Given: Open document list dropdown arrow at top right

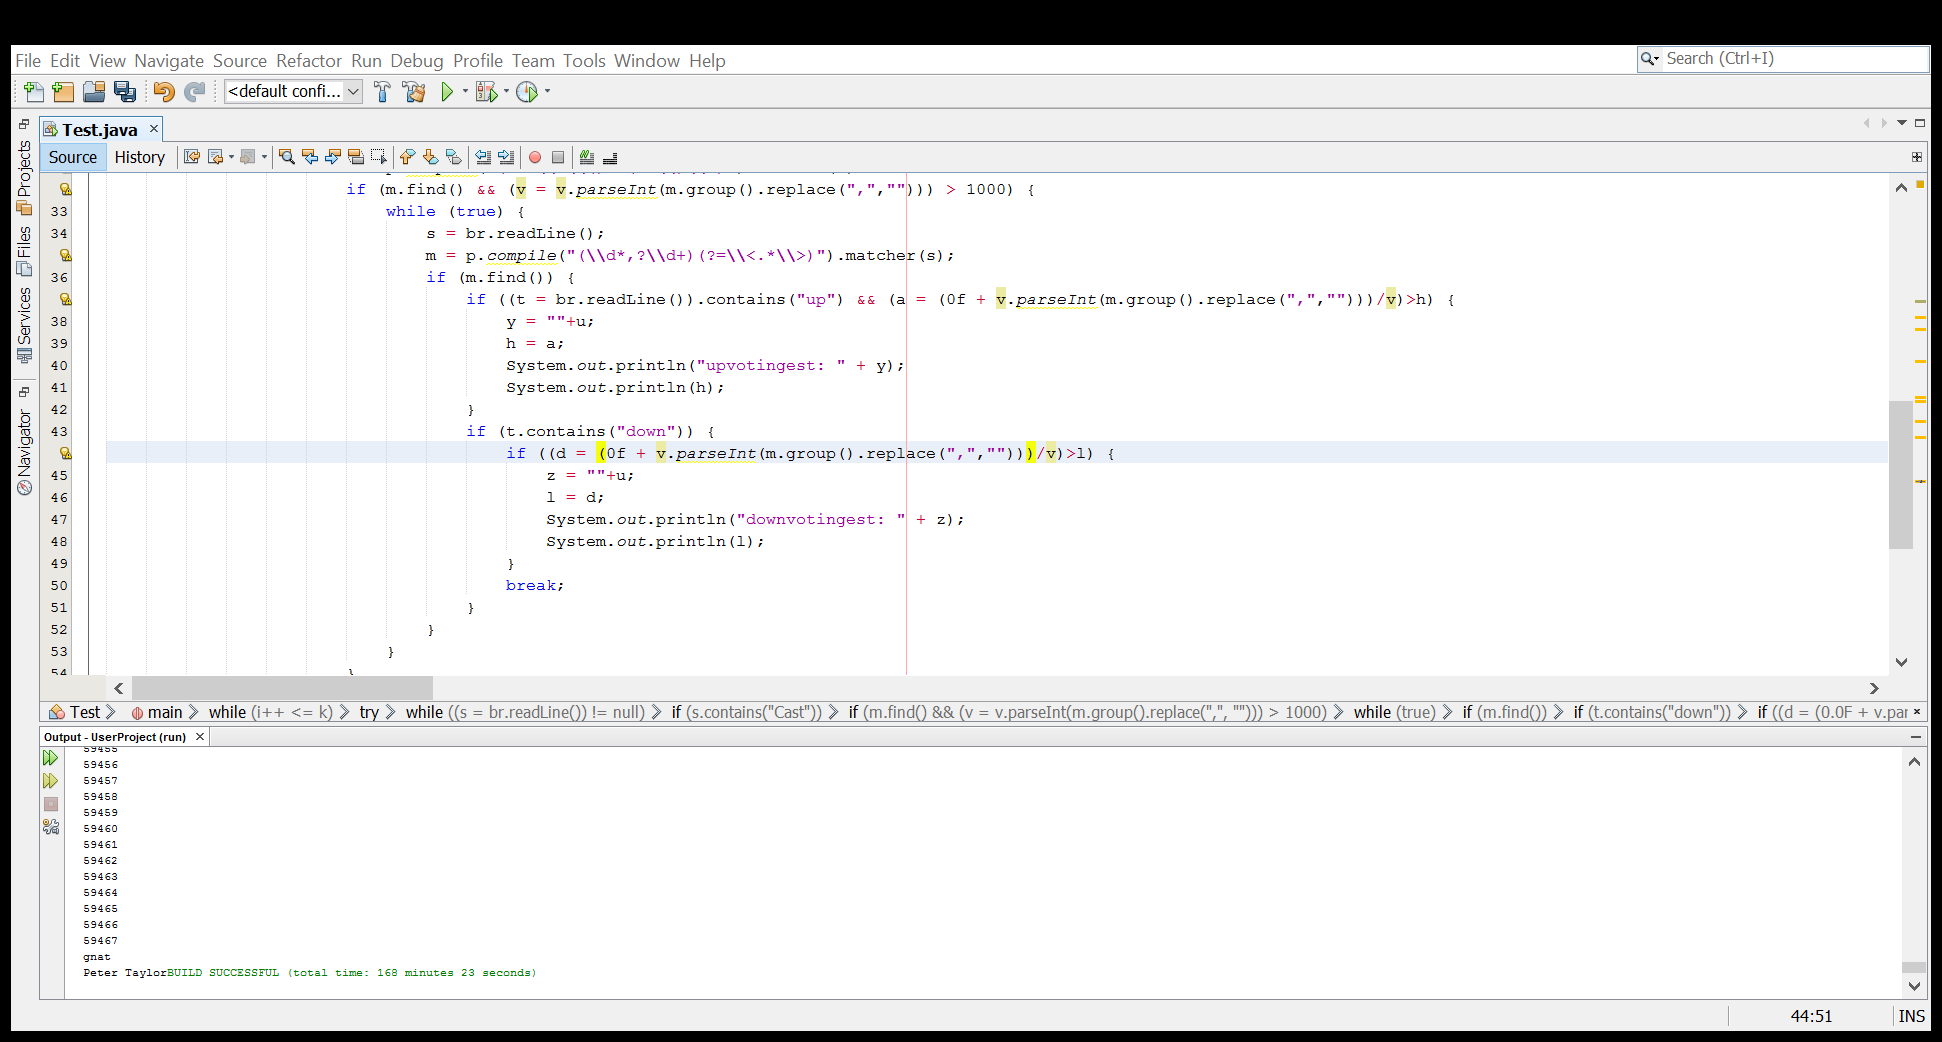Looking at the screenshot, I should click(1902, 123).
